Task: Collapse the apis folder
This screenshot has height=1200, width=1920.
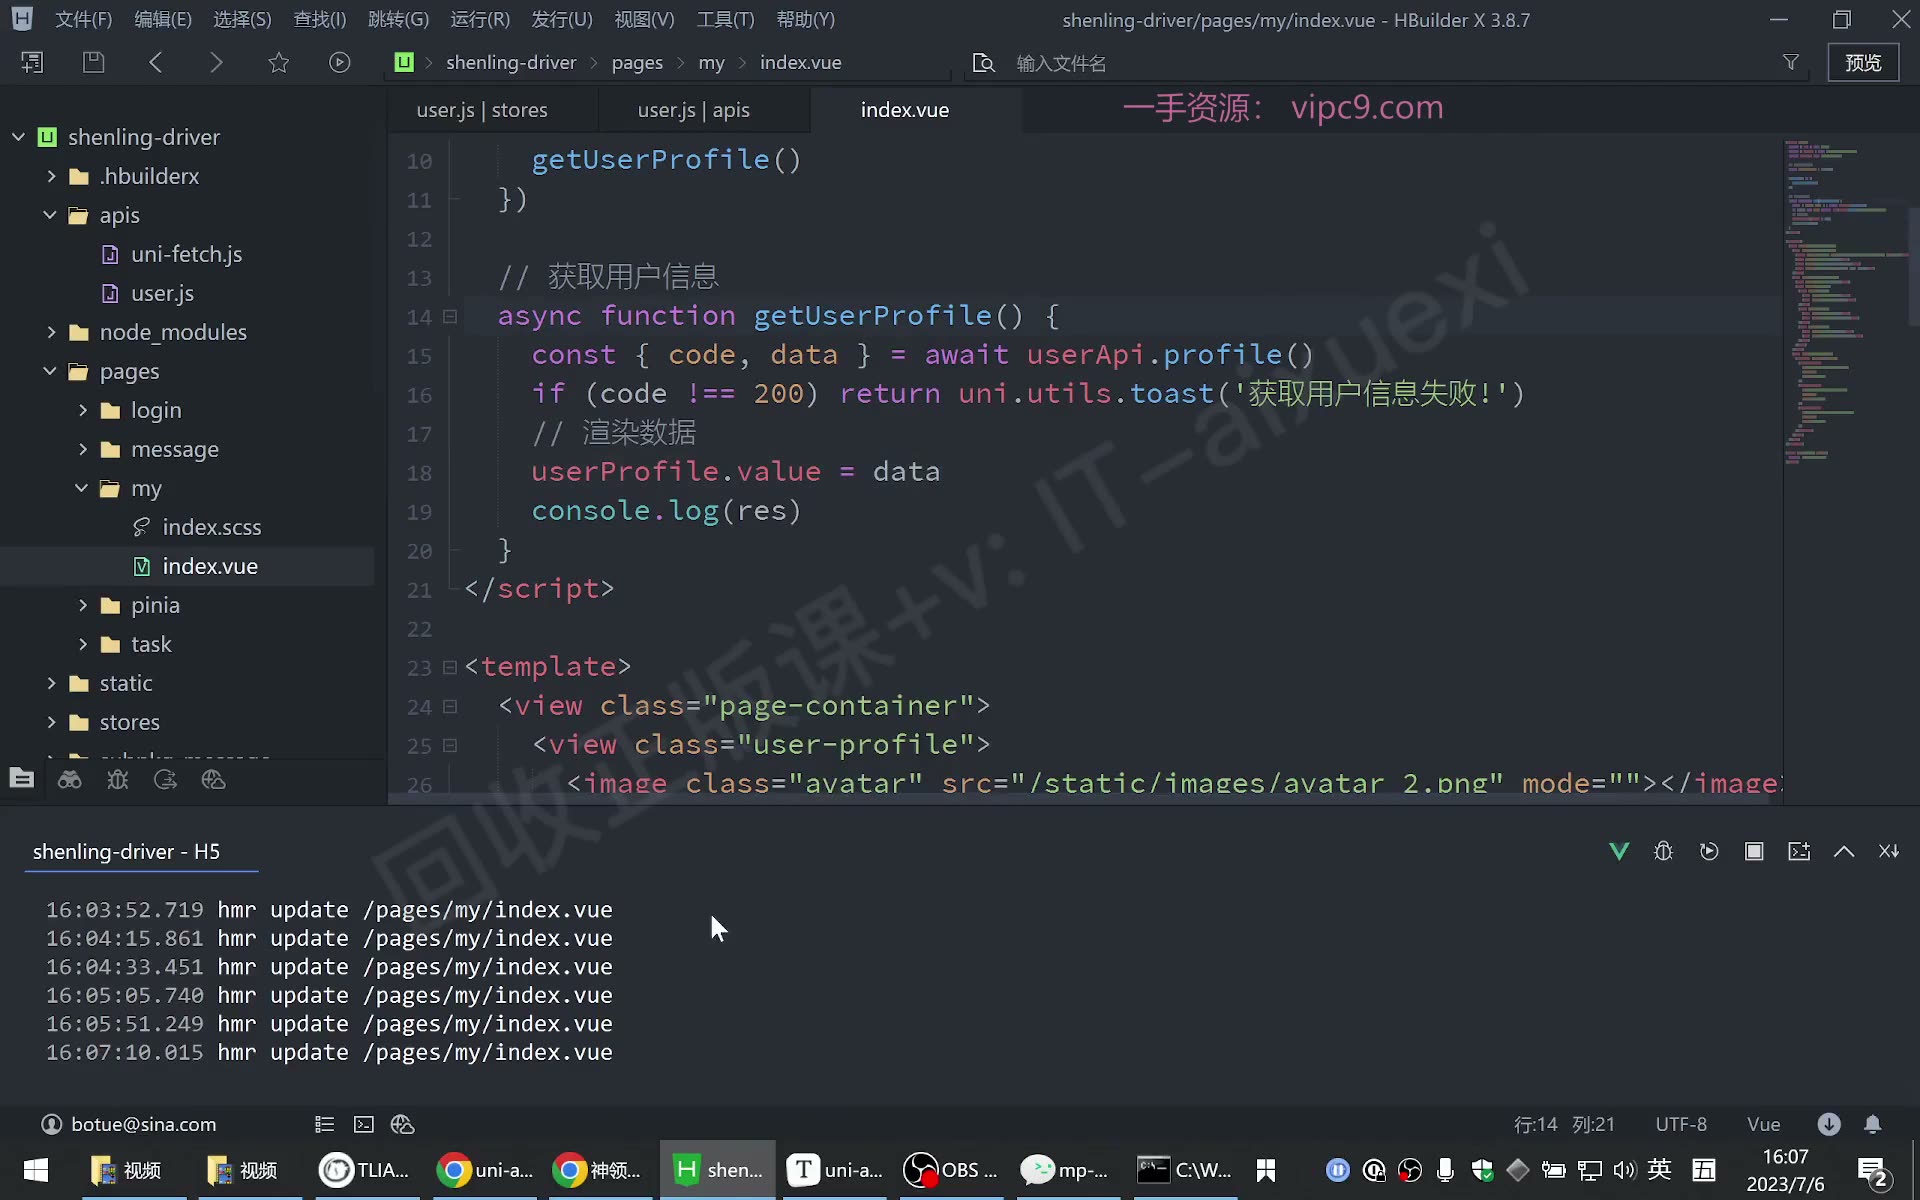Action: pos(50,215)
